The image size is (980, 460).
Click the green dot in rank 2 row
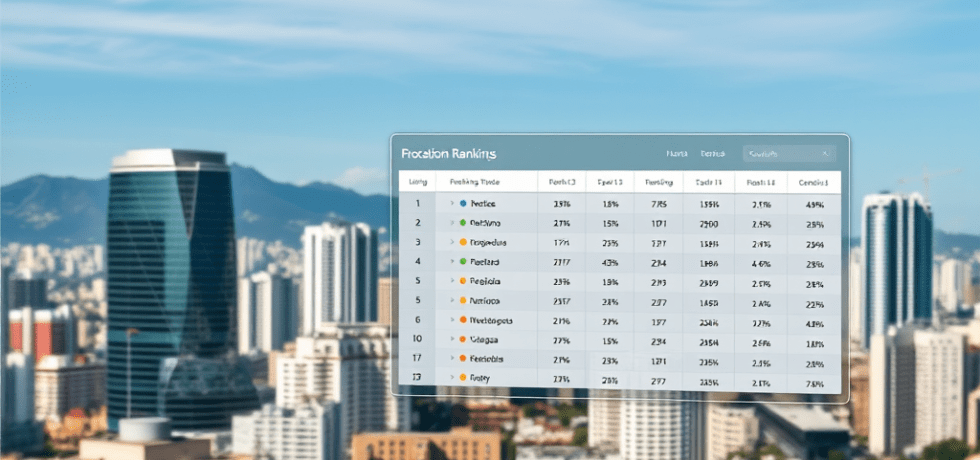point(463,223)
